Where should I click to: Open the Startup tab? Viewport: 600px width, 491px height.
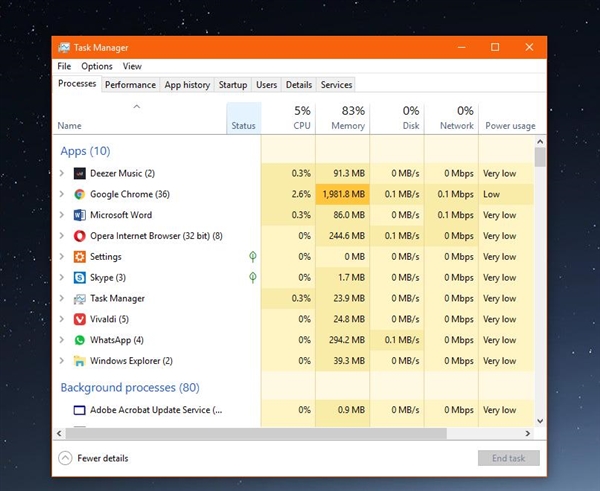coord(233,85)
